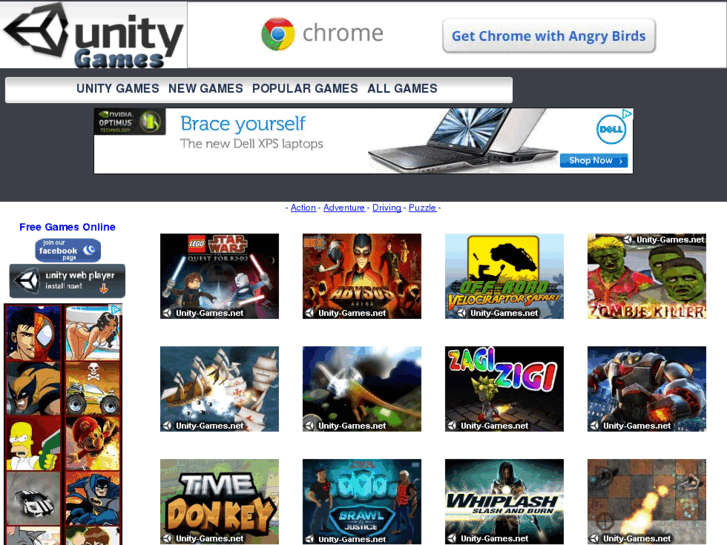Click the Batman sidebar game icon
This screenshot has width=727, height=545.
(93, 498)
